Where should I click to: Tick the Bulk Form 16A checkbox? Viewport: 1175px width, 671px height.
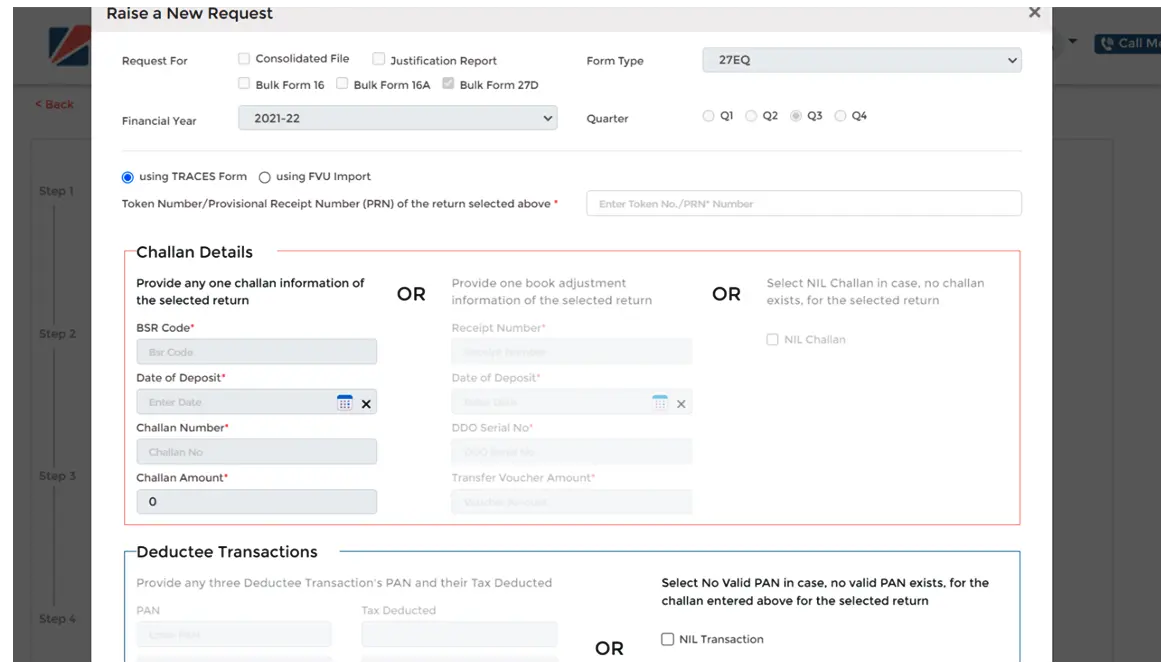(x=342, y=84)
